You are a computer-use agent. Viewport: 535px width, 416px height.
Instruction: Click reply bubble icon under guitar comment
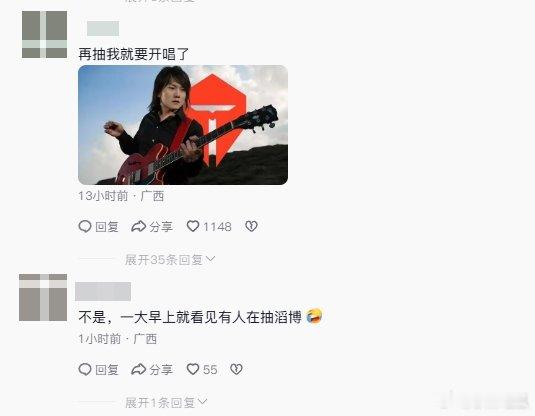(85, 226)
